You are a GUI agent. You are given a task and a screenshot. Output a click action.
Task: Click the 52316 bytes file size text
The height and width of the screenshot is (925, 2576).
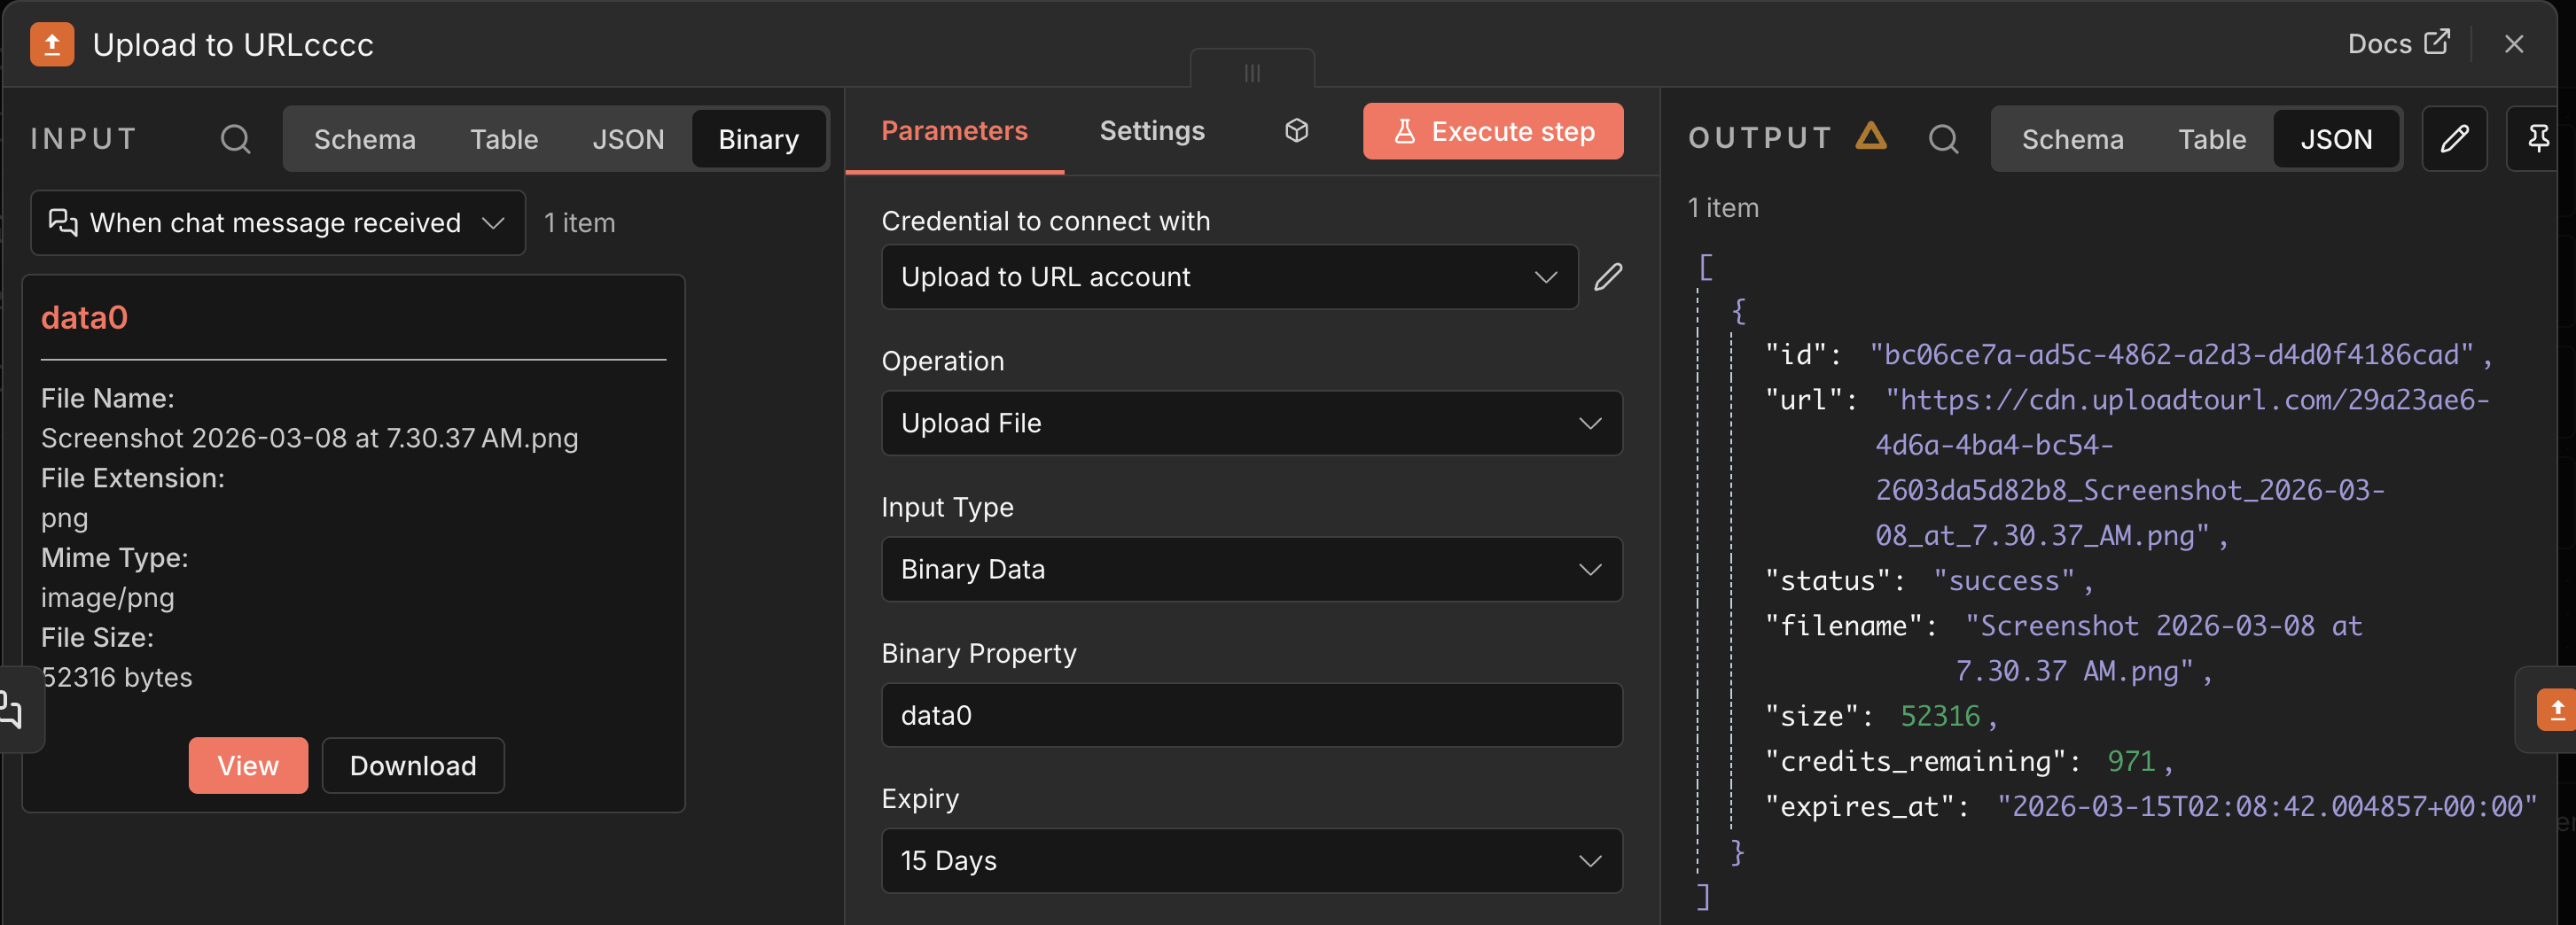tap(117, 677)
